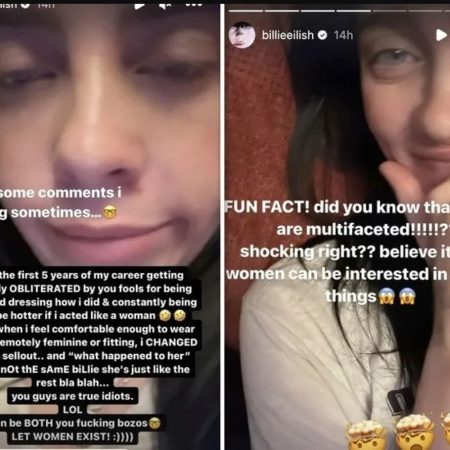450x450 pixels.
Task: Click the verified badge on the left story
Action: 26,4
